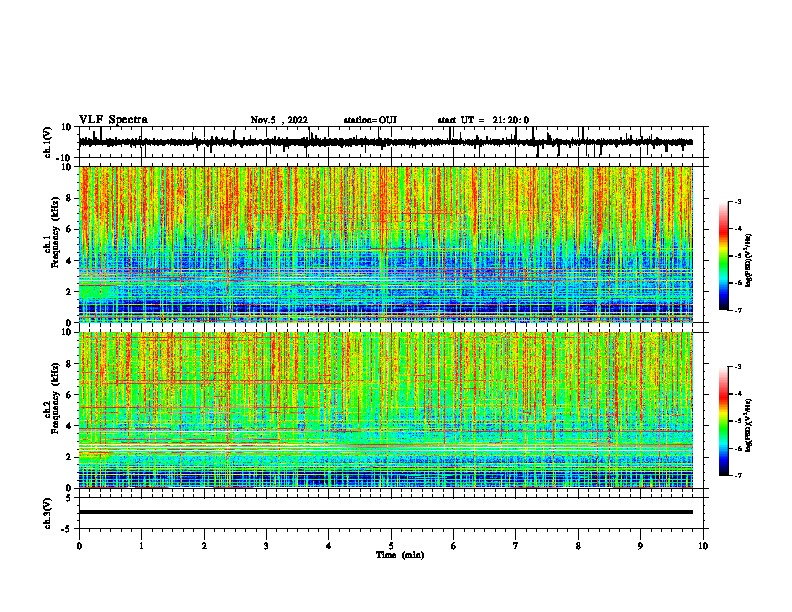The image size is (792, 612).
Task: Click the 5 tick label on ch.3(V) axis
Action: (x=70, y=498)
